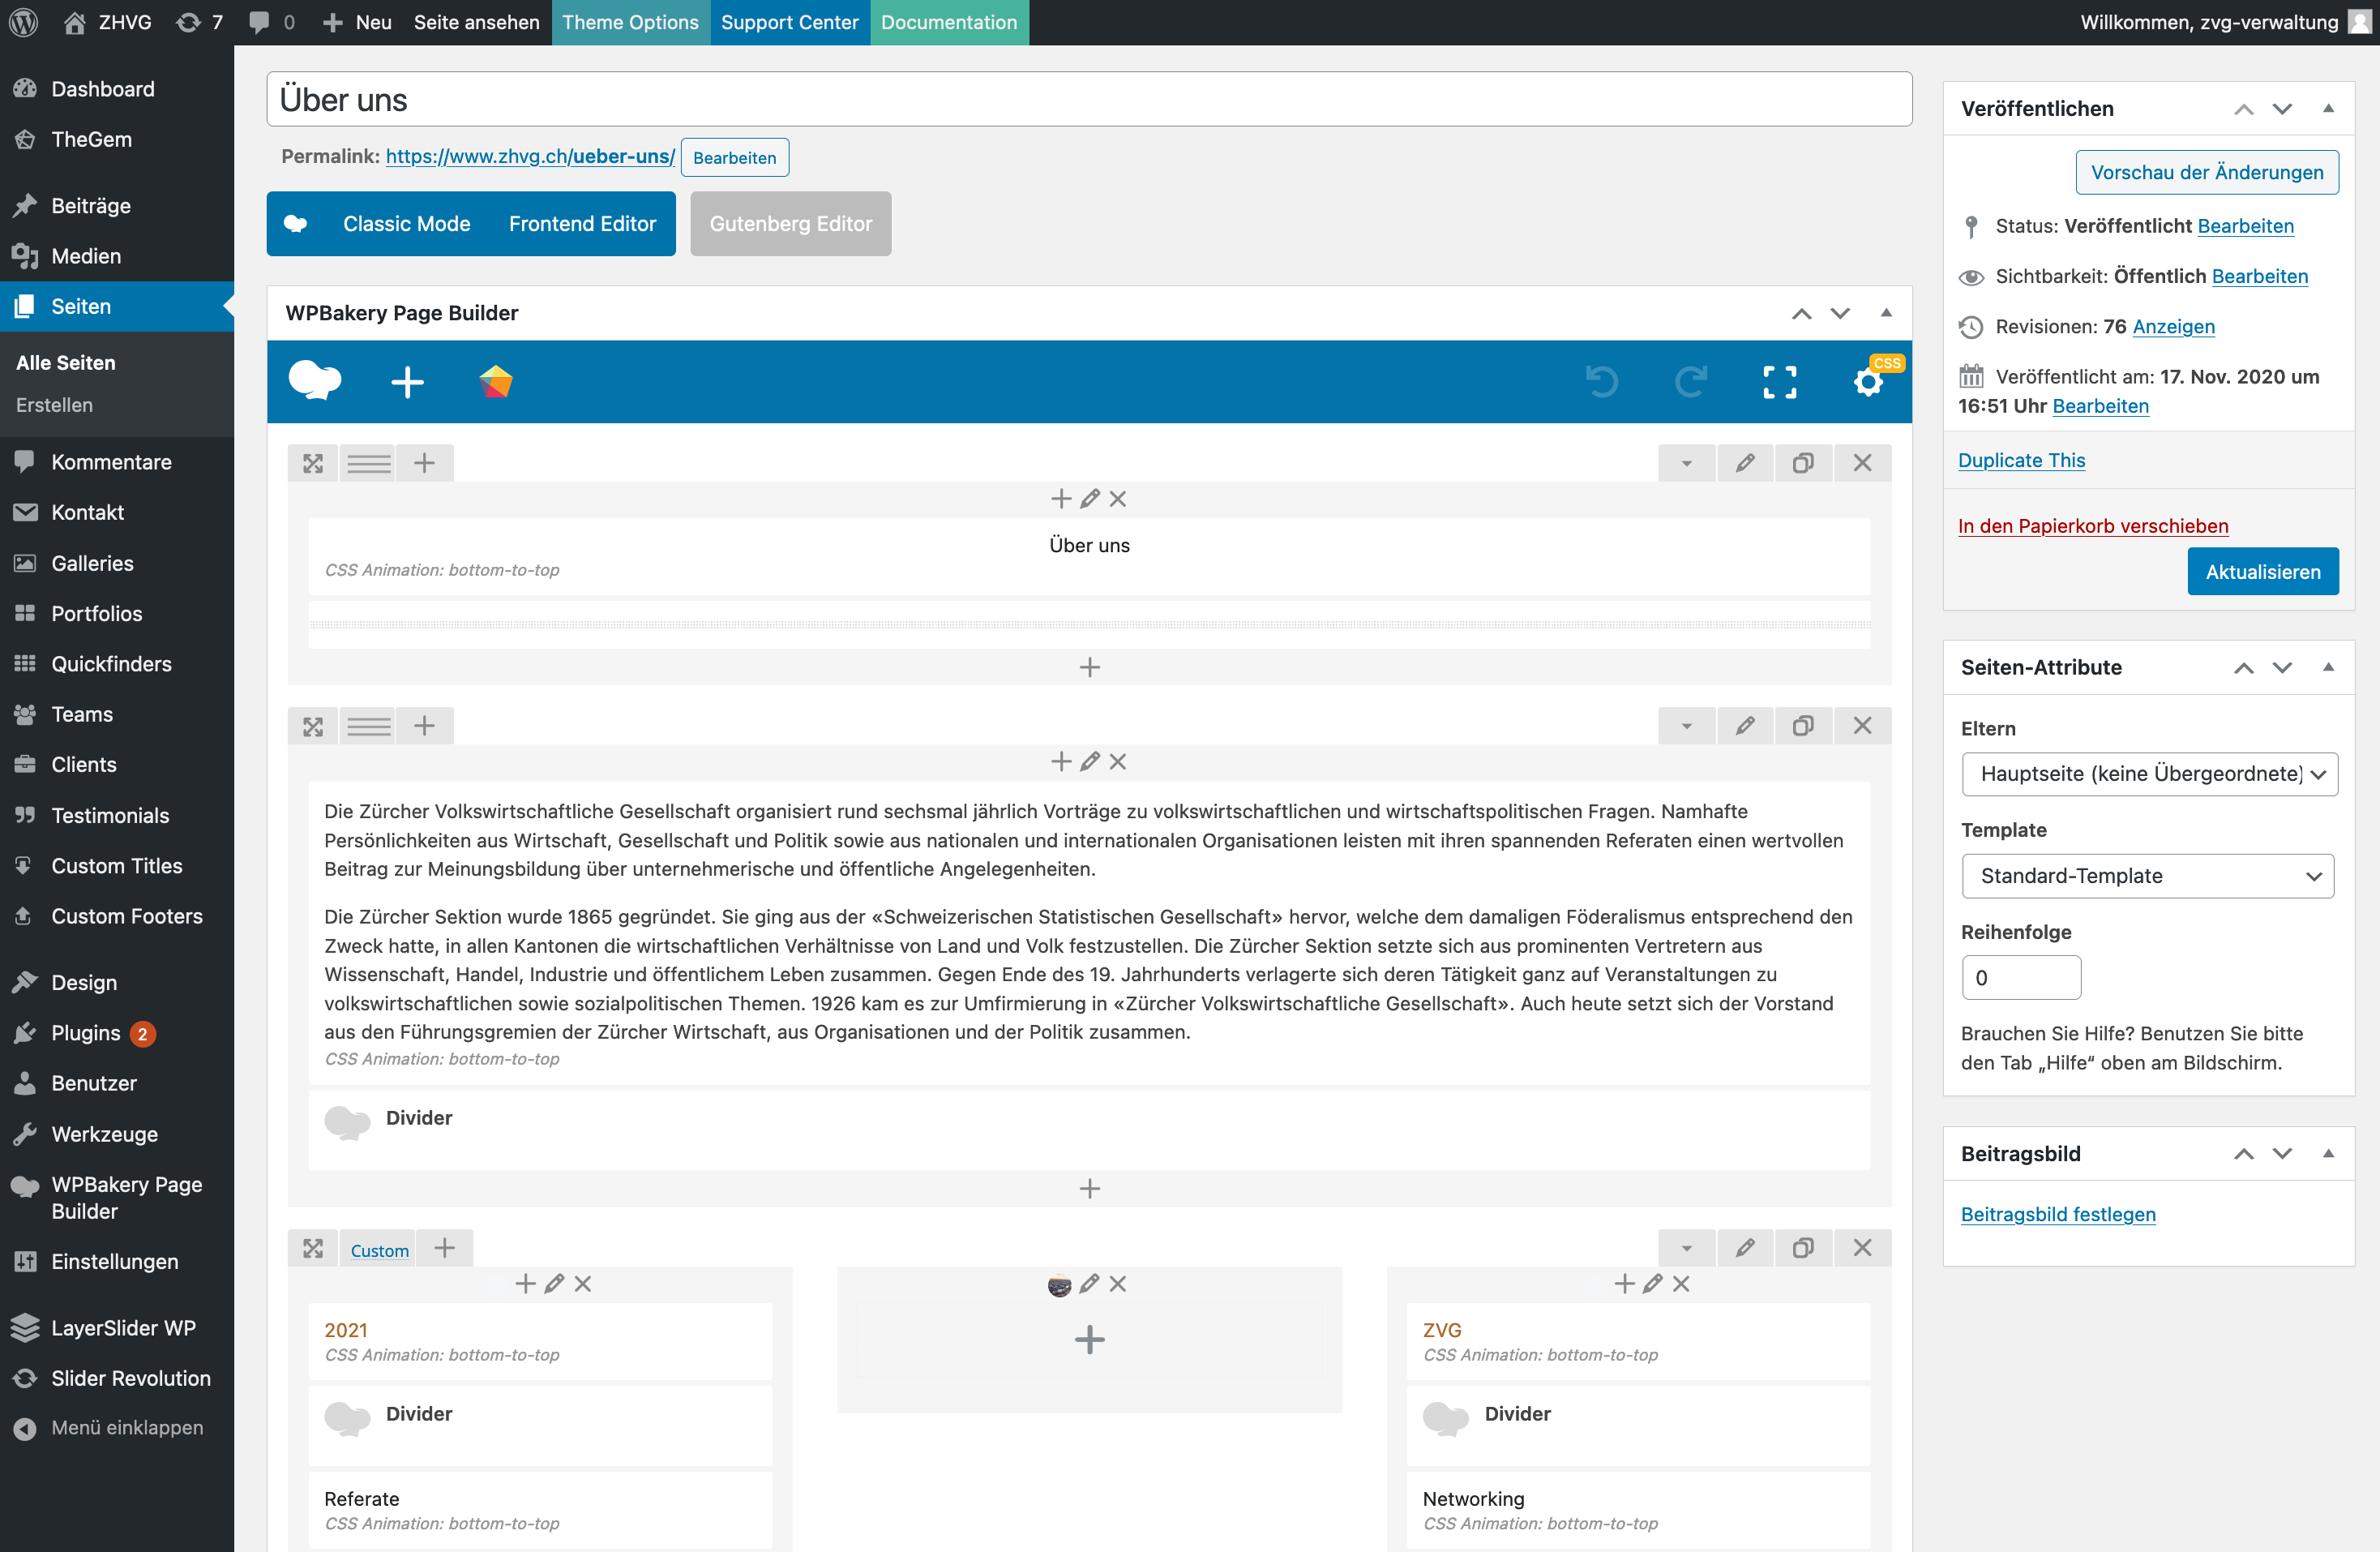The width and height of the screenshot is (2380, 1552).
Task: Delete the column containing the long text block
Action: [x=1118, y=762]
